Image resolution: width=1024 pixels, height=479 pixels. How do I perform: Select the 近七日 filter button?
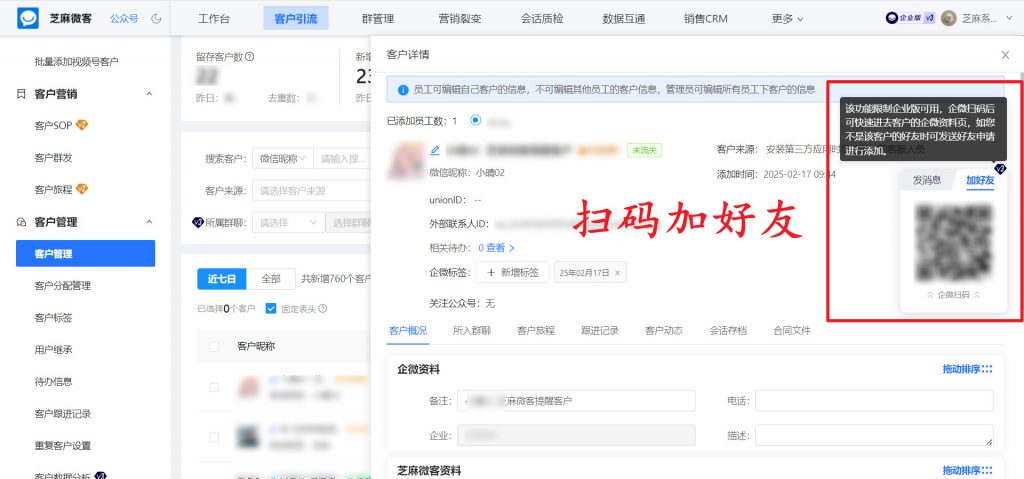221,279
